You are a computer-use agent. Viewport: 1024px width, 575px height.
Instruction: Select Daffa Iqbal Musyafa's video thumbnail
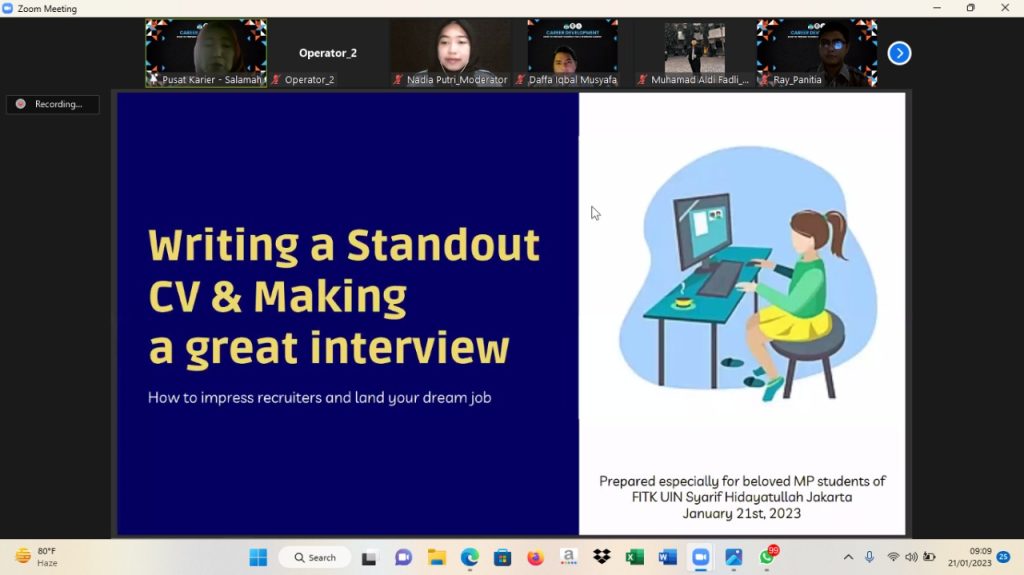pos(572,53)
